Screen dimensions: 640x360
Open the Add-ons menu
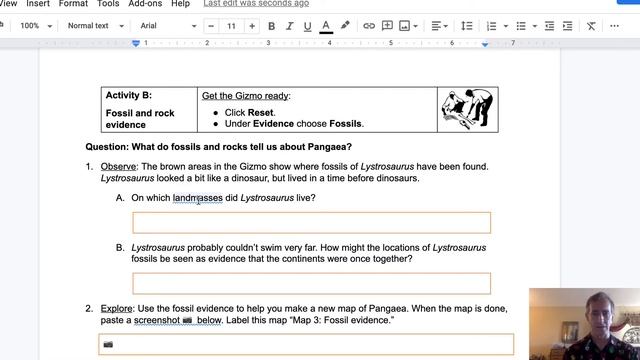click(x=145, y=4)
